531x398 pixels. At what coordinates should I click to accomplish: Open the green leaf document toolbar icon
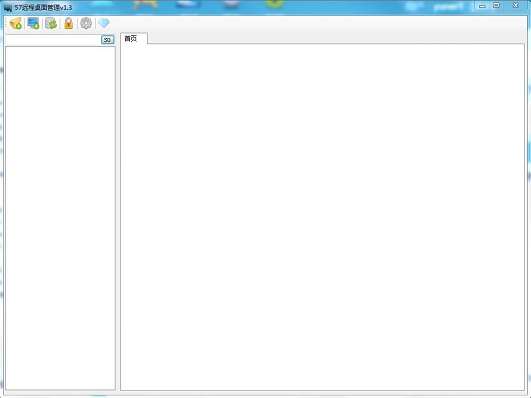click(x=51, y=23)
